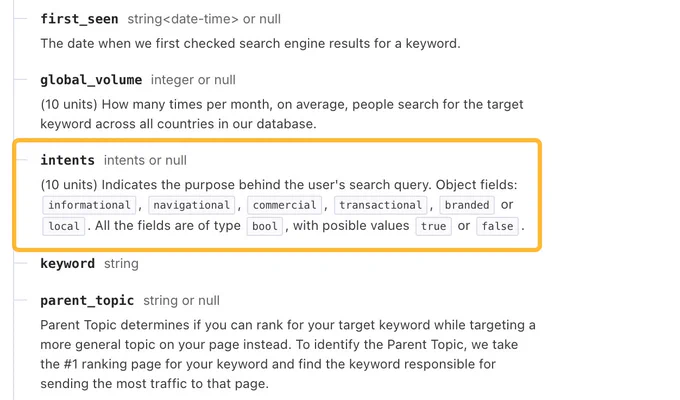
Task: Click the intents field heading
Action: [x=68, y=160]
